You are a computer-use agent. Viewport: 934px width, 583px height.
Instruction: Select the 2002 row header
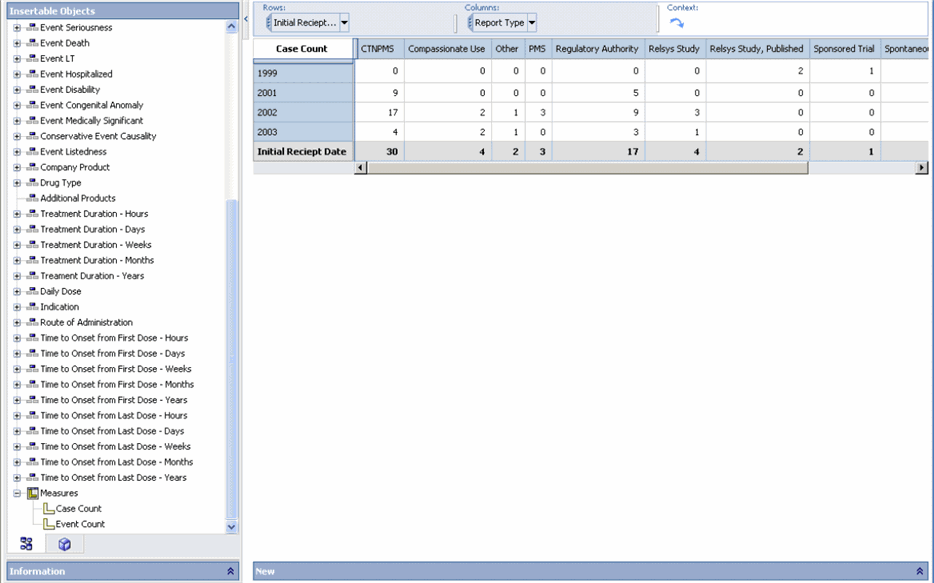click(x=303, y=113)
